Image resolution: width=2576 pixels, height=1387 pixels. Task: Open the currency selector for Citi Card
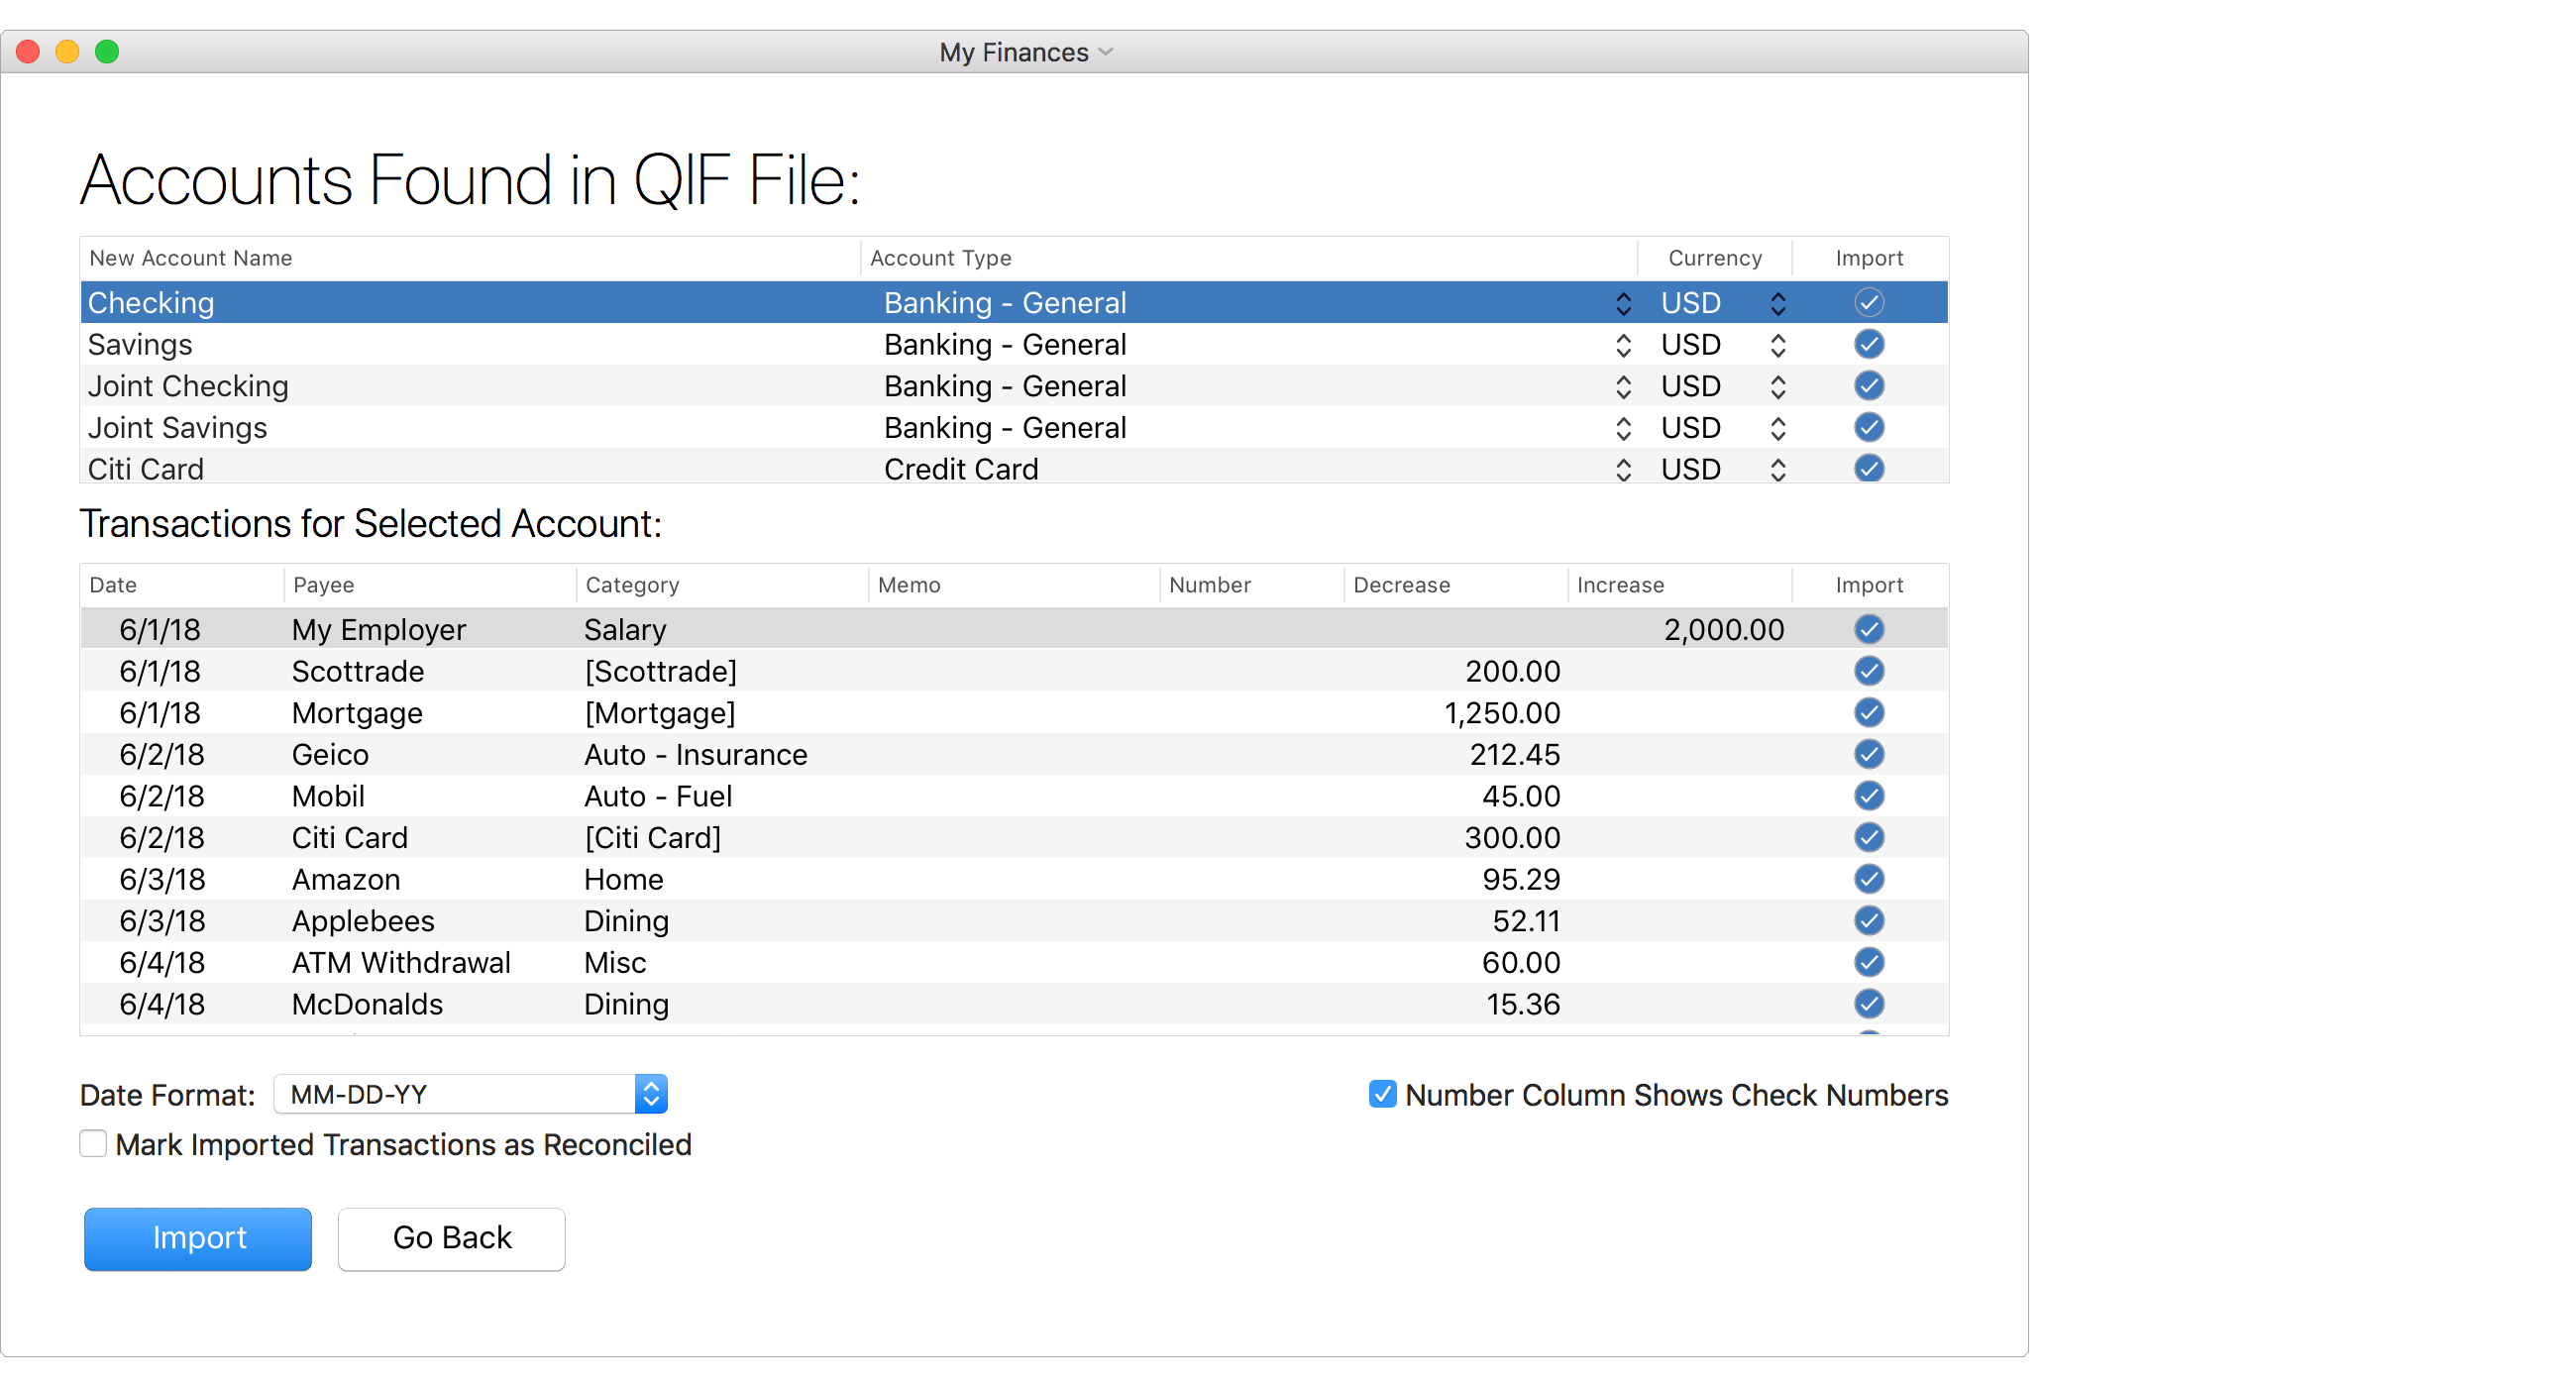[x=1778, y=468]
